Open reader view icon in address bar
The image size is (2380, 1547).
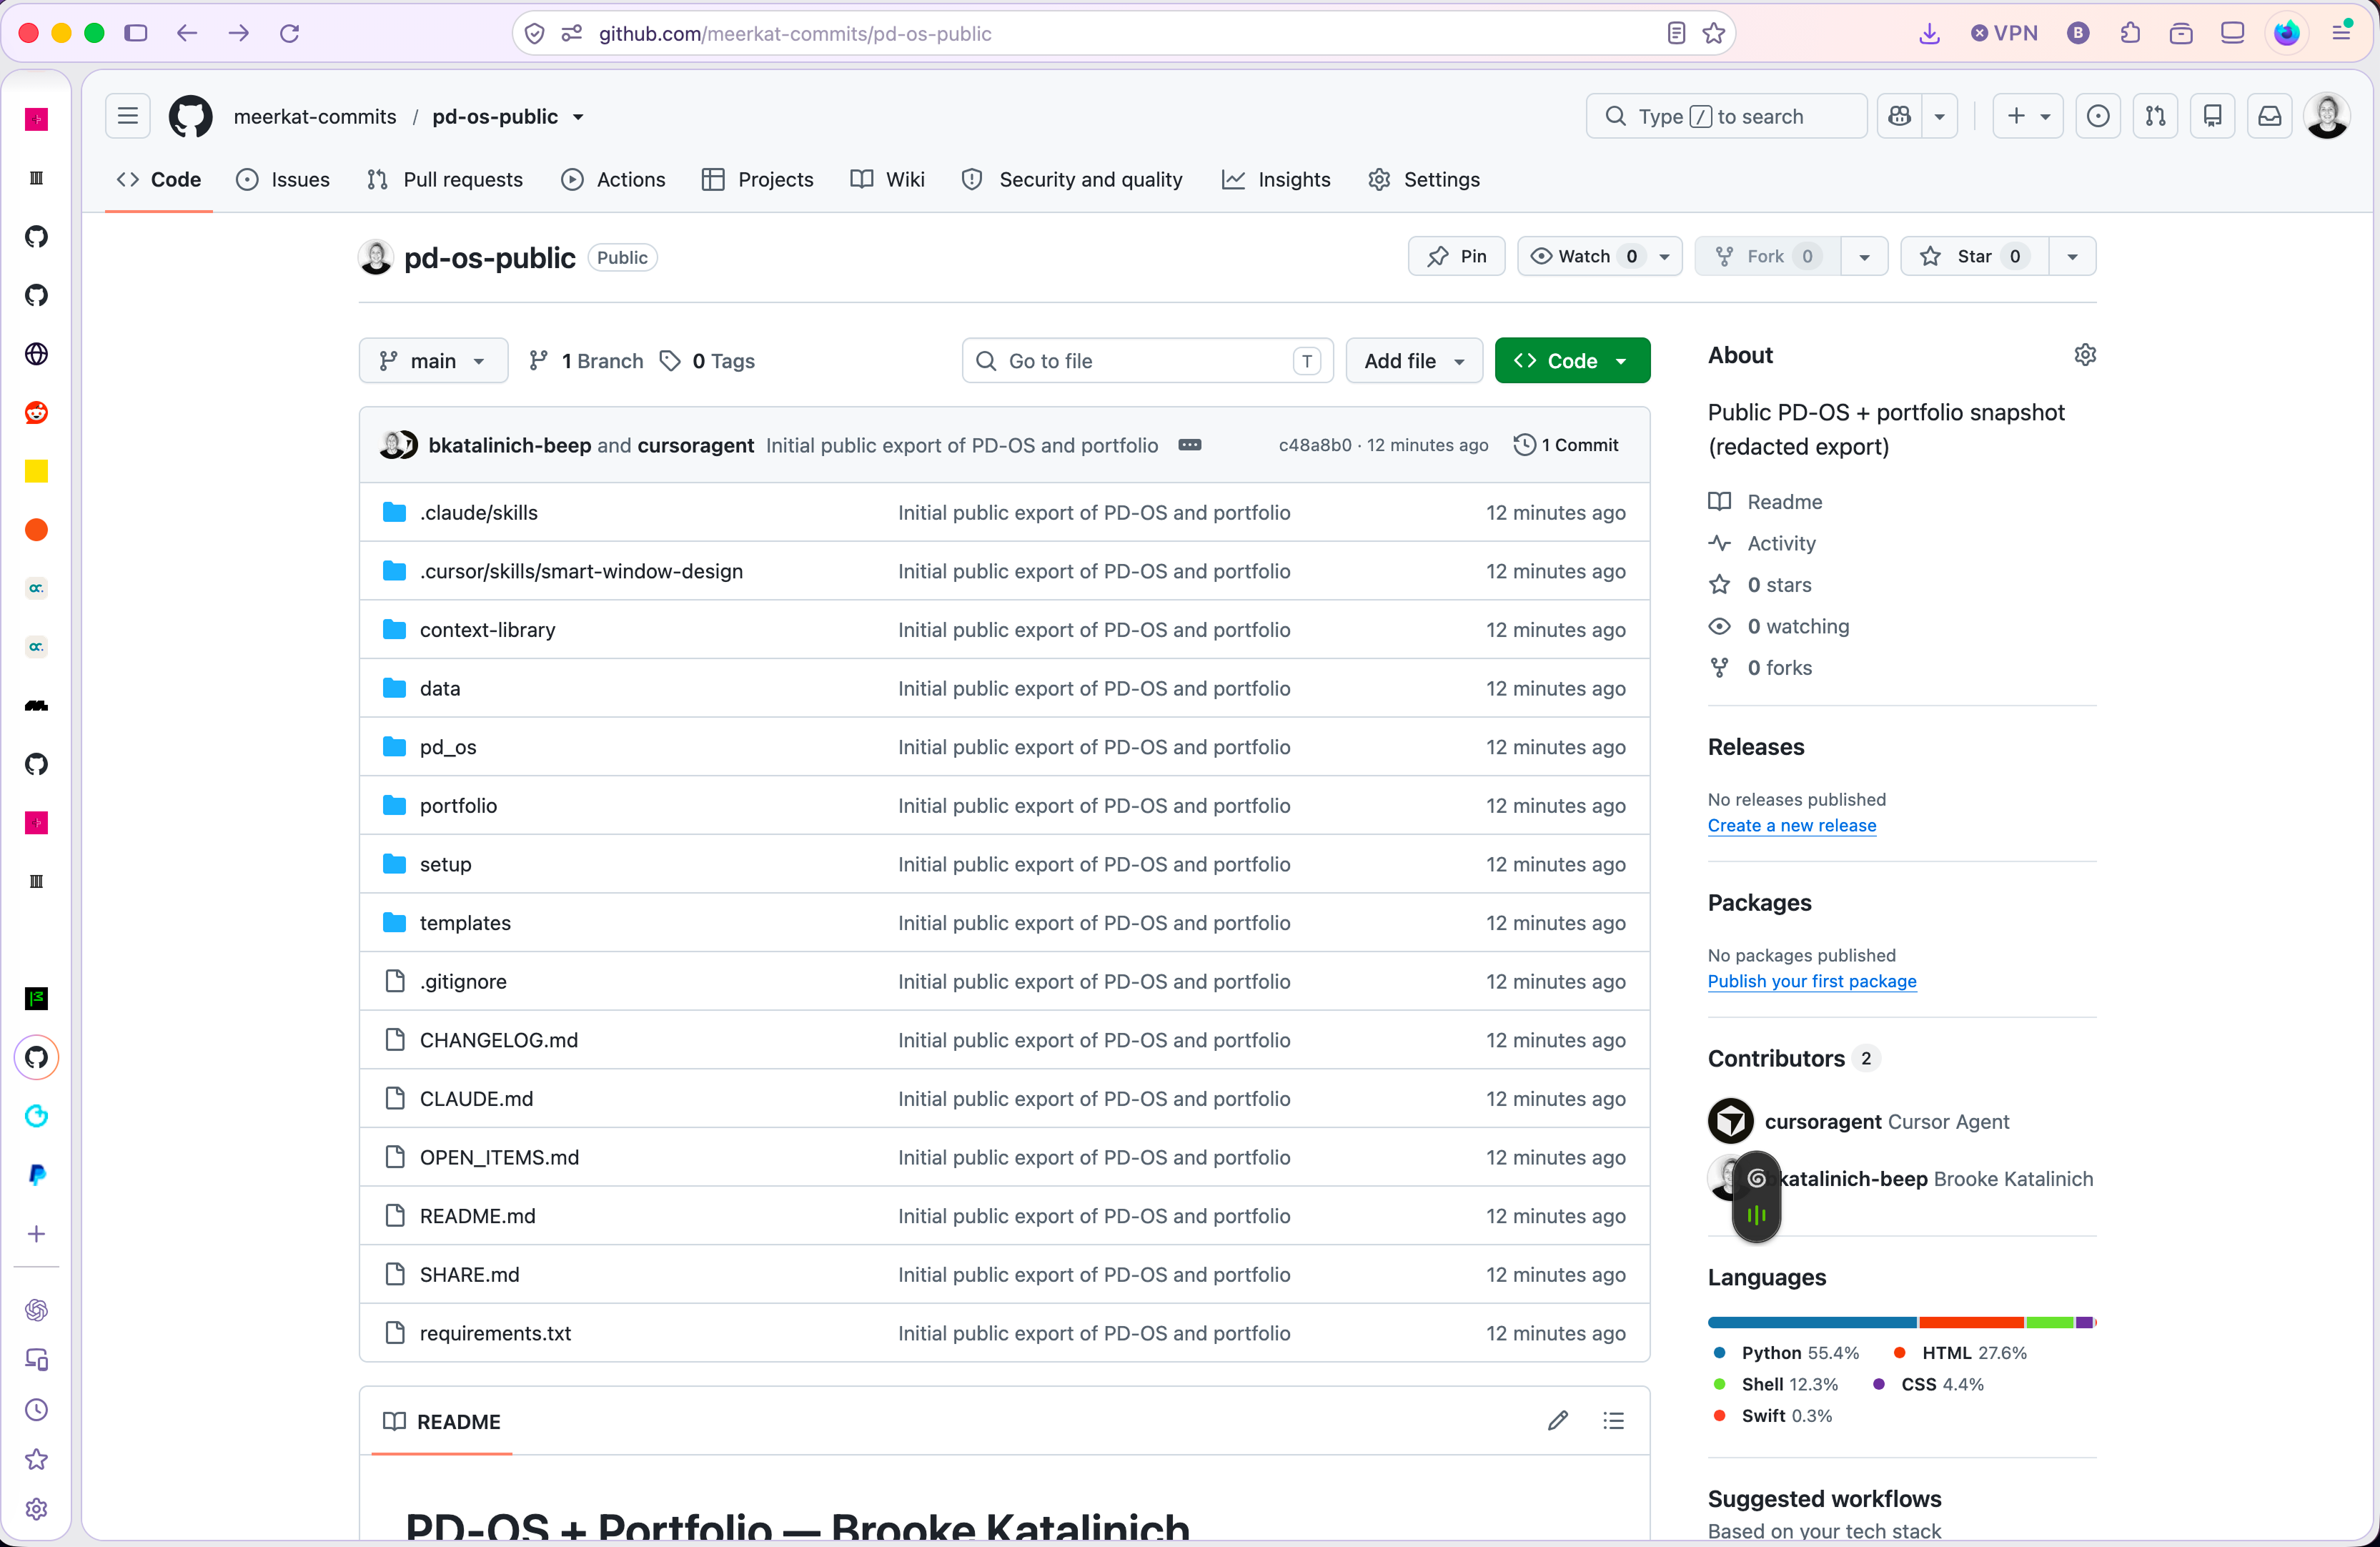(x=1676, y=33)
